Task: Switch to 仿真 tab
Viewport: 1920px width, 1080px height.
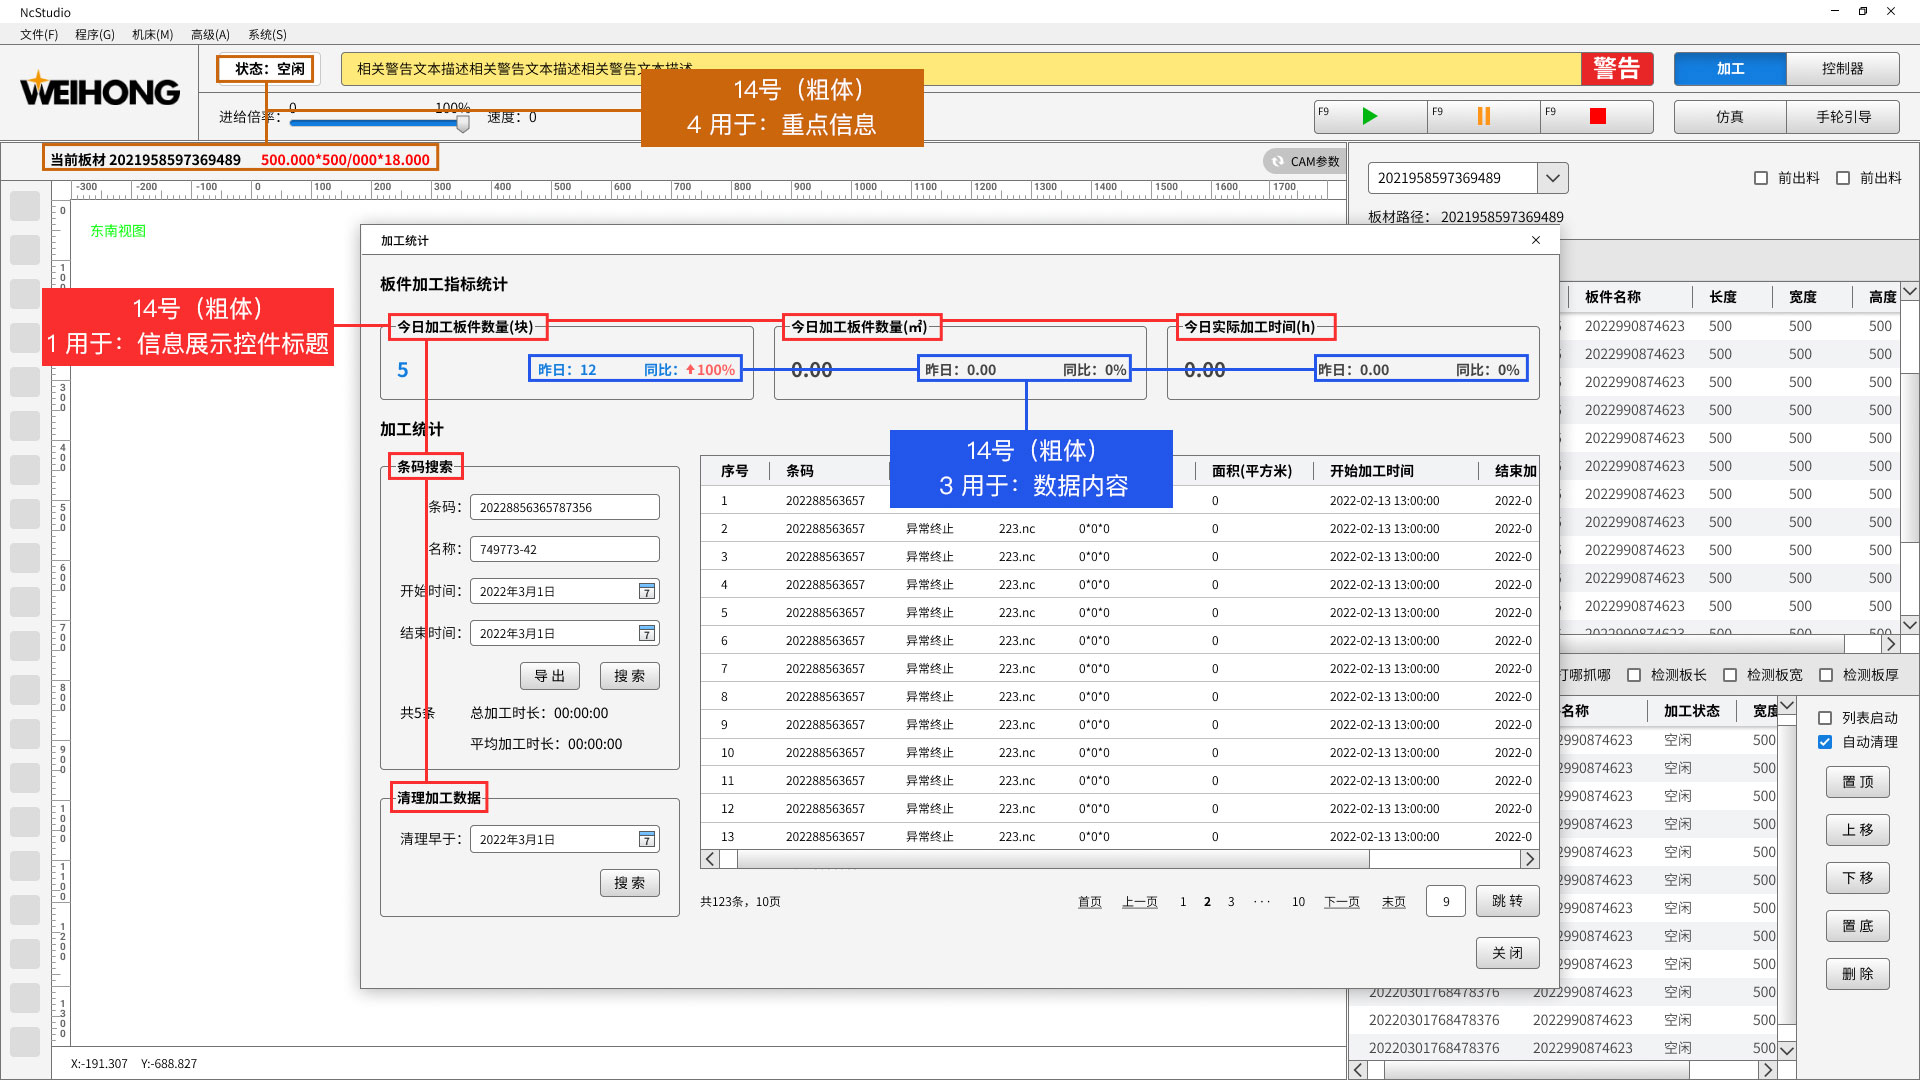Action: point(1730,117)
